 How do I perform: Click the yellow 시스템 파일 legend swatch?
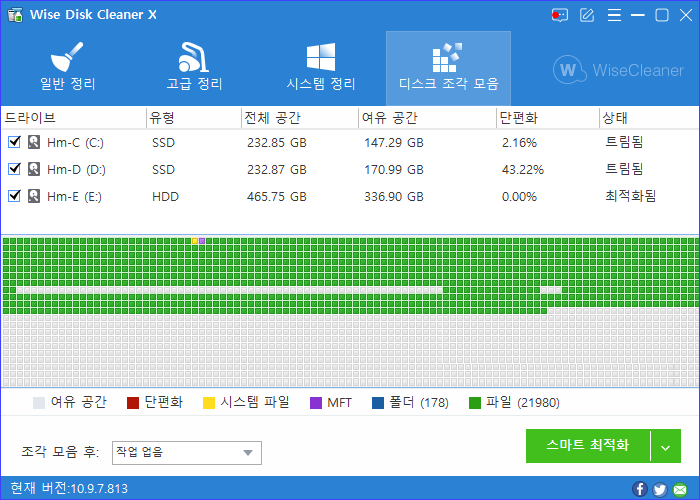[x=209, y=403]
